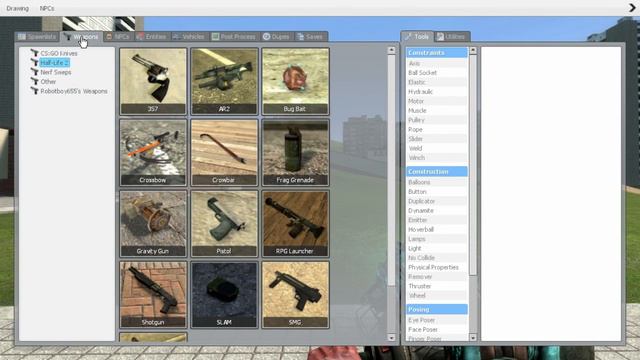Open the Vehicles tab
The height and width of the screenshot is (360, 640).
[189, 37]
